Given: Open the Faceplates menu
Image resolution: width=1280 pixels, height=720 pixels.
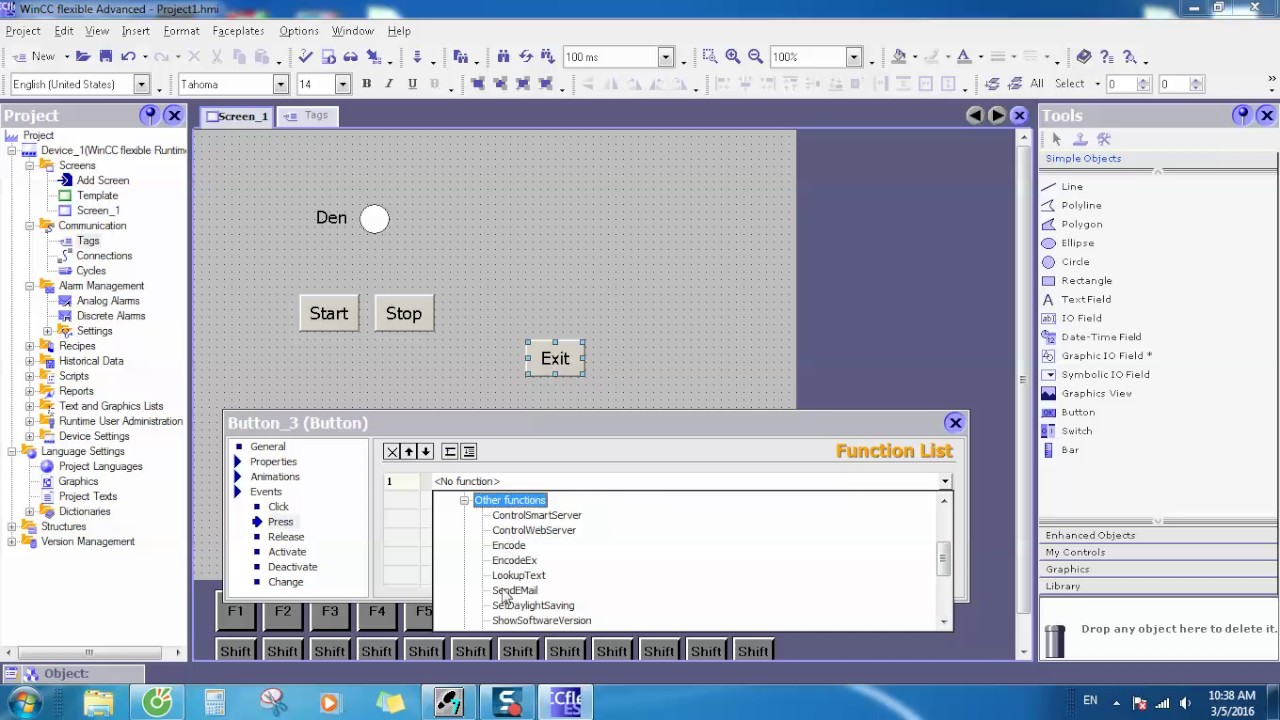Looking at the screenshot, I should tap(238, 31).
